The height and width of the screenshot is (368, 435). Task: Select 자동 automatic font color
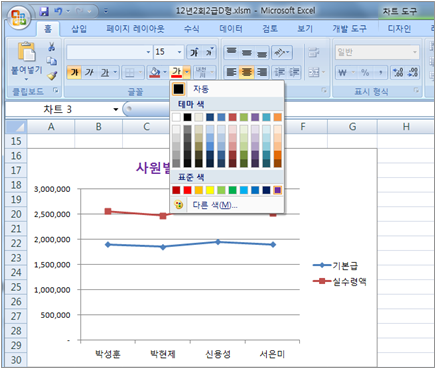click(x=201, y=89)
